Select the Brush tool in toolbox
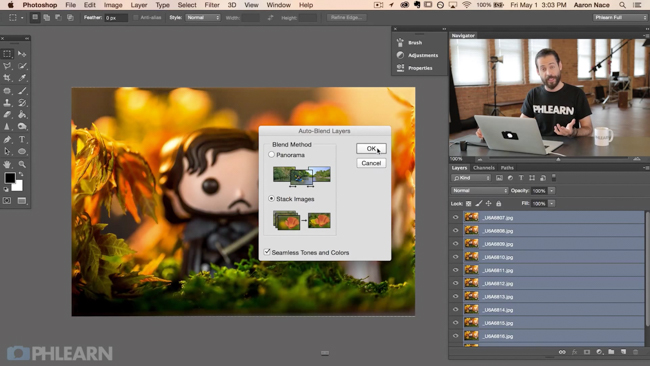 22,91
